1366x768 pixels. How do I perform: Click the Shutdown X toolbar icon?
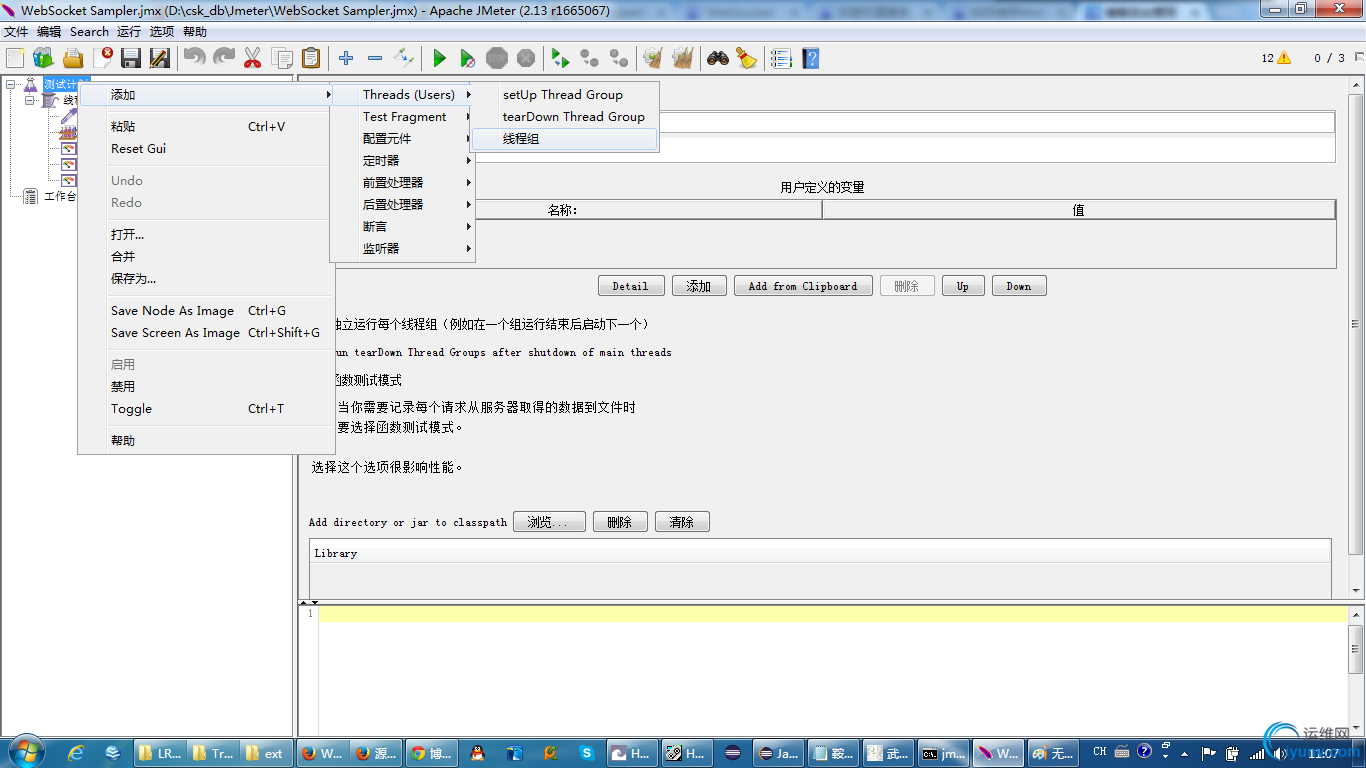(526, 58)
